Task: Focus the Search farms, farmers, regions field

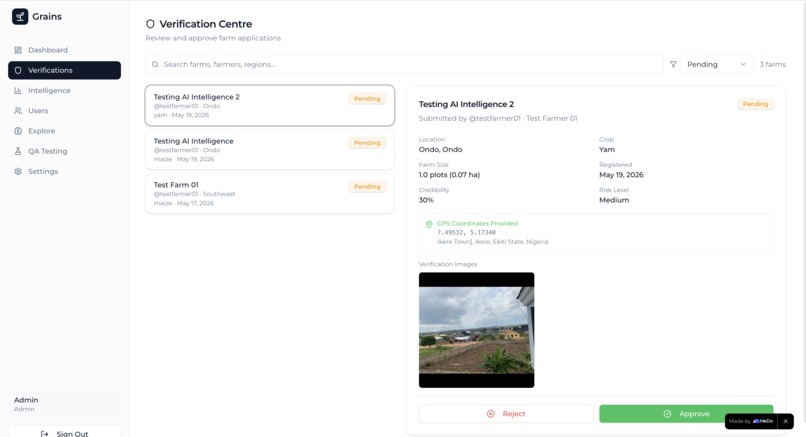Action: coord(404,64)
